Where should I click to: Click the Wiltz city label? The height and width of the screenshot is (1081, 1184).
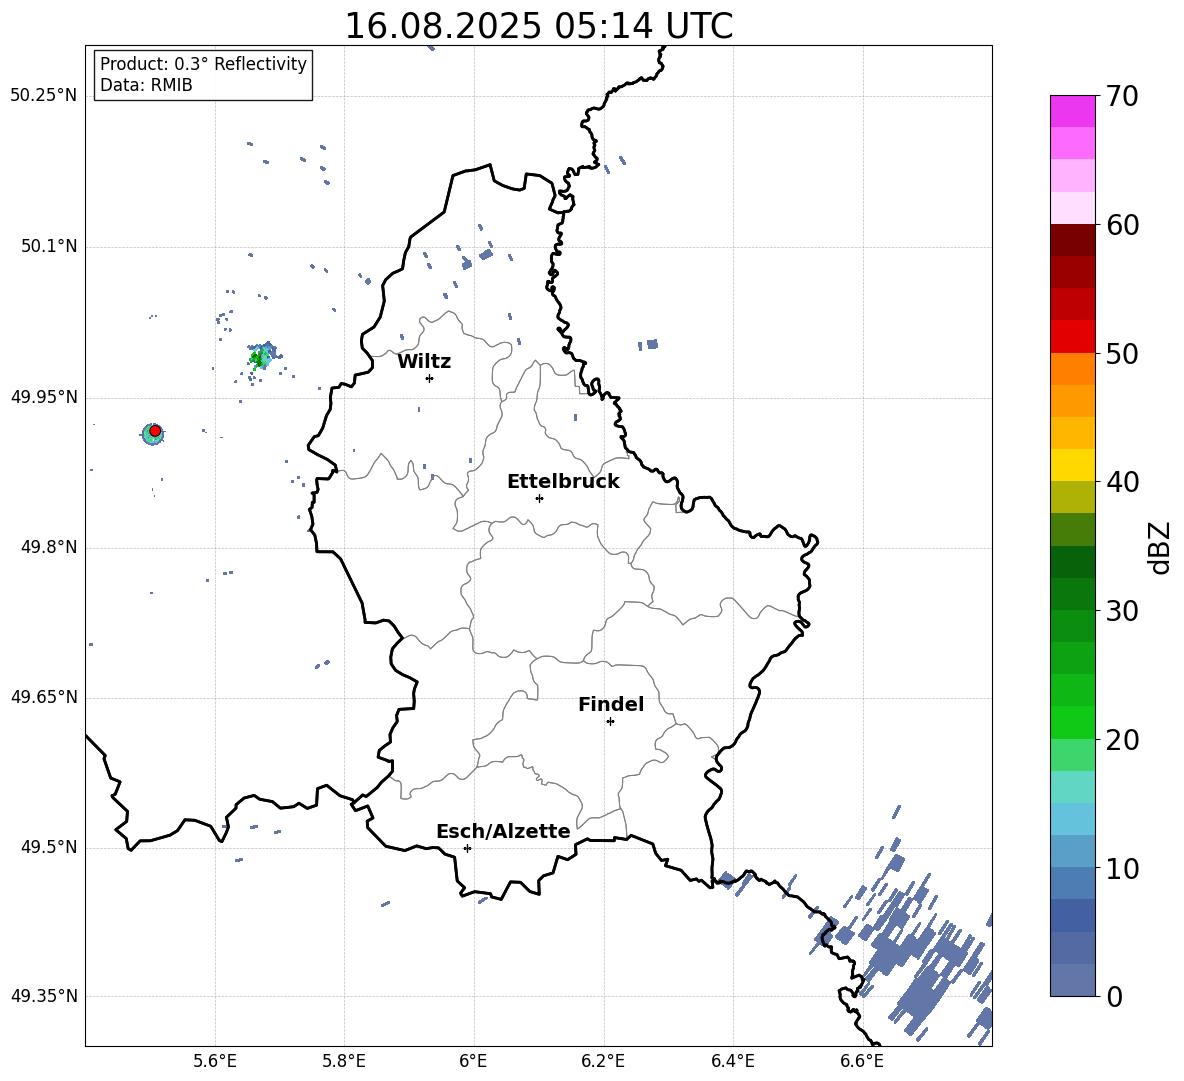[424, 361]
